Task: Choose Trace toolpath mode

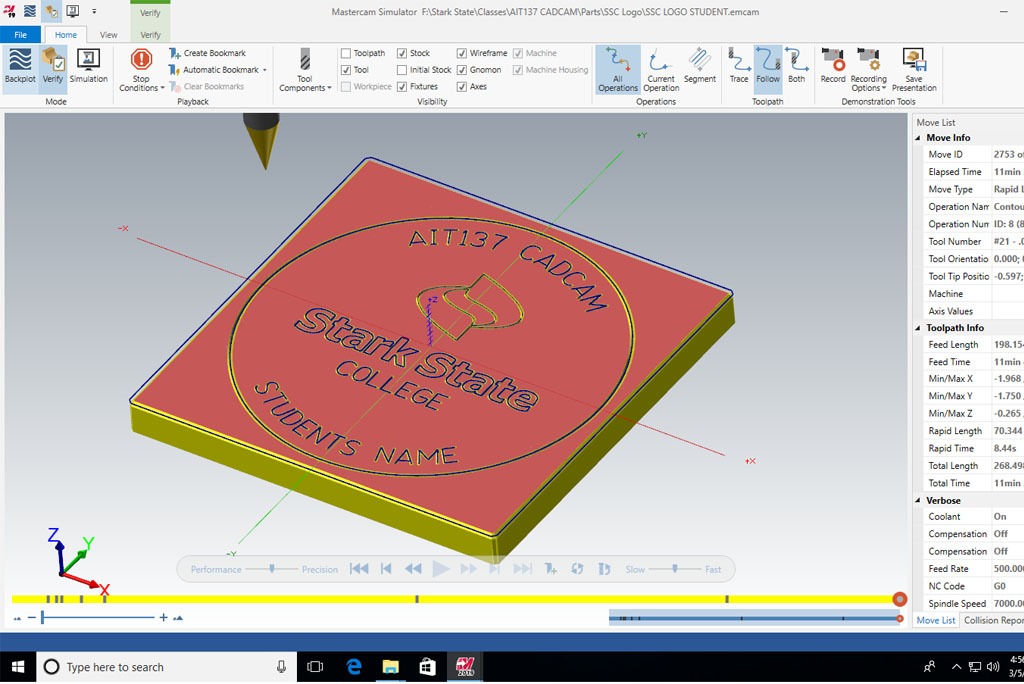Action: point(739,65)
